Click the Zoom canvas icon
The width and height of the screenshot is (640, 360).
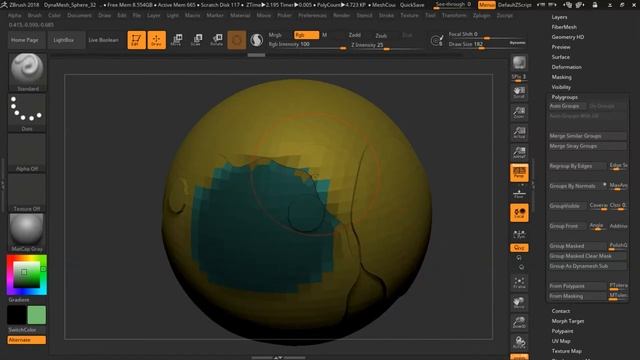pyautogui.click(x=519, y=112)
